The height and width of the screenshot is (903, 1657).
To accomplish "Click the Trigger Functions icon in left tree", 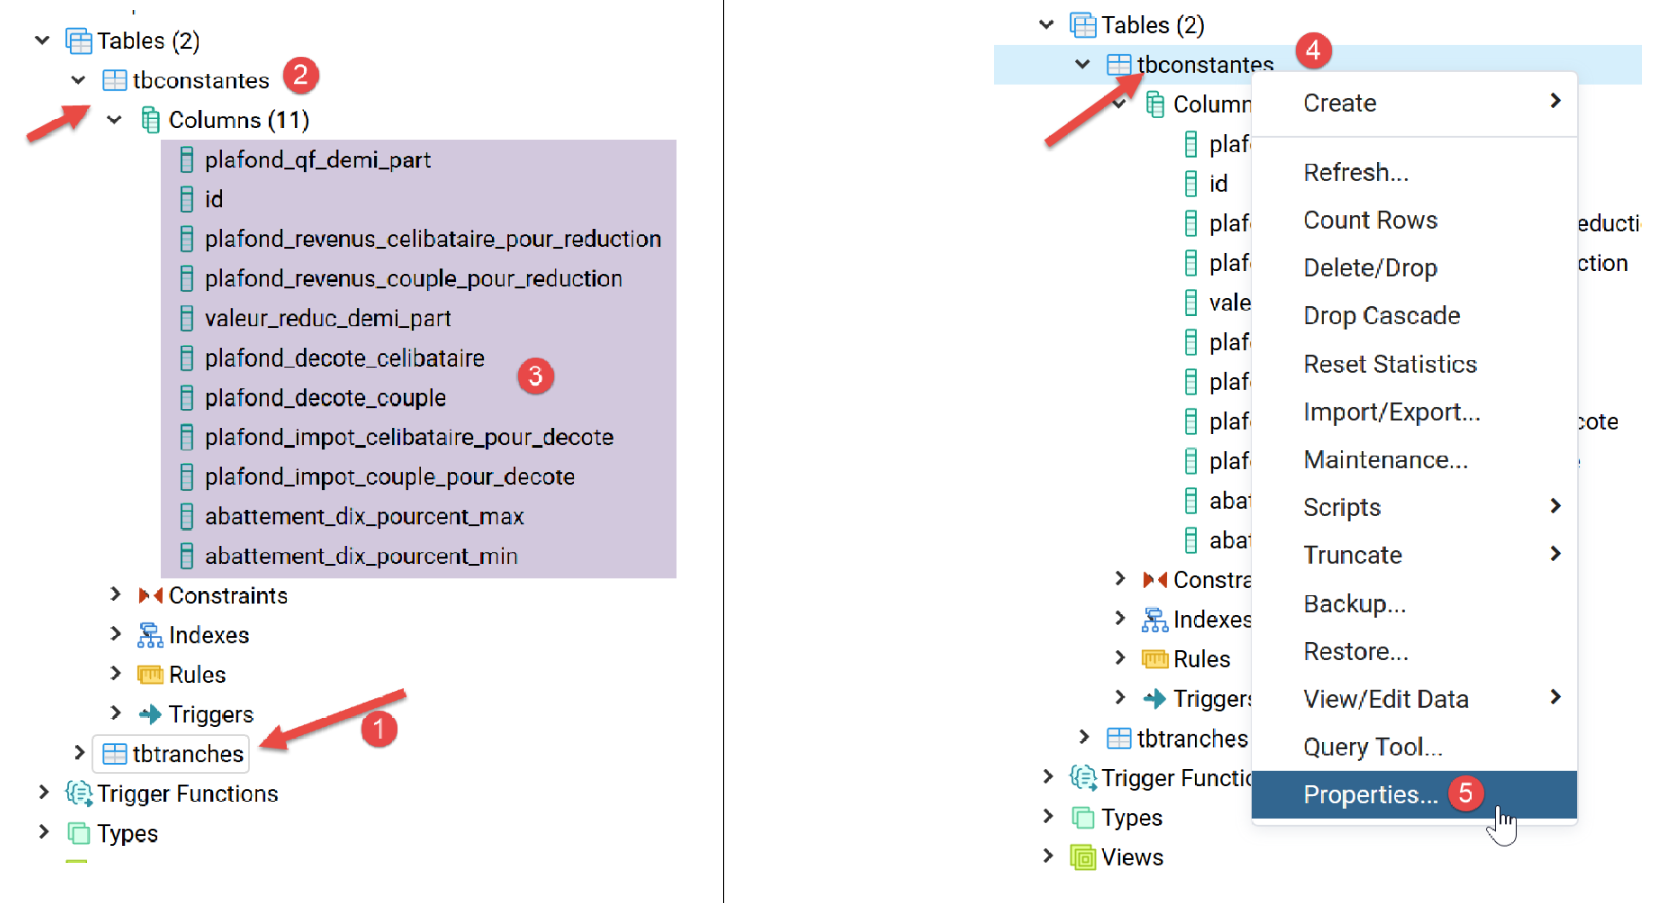I will click(x=78, y=794).
